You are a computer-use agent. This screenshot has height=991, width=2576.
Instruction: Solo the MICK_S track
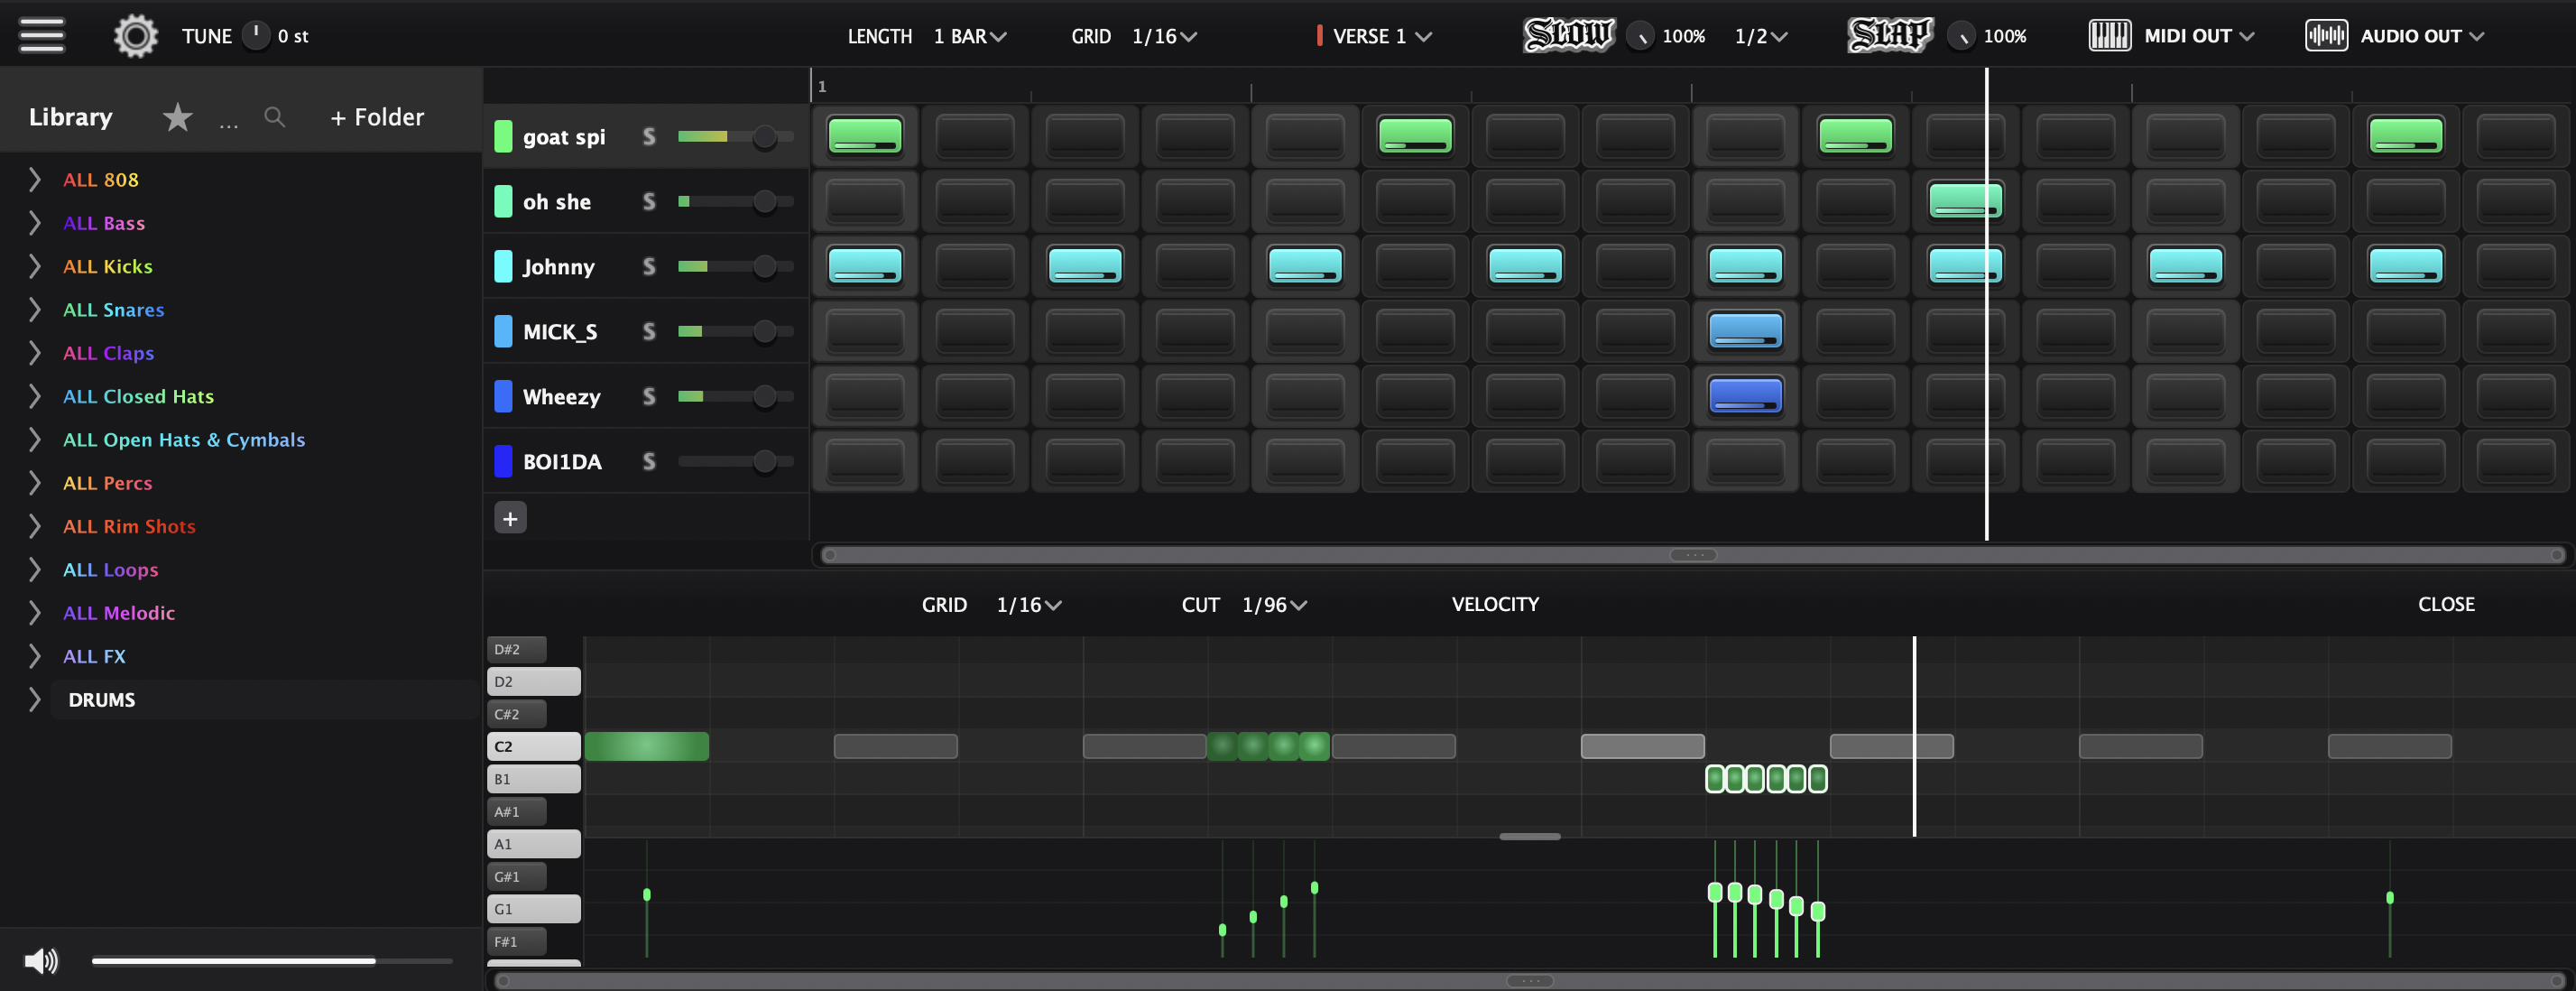(649, 331)
